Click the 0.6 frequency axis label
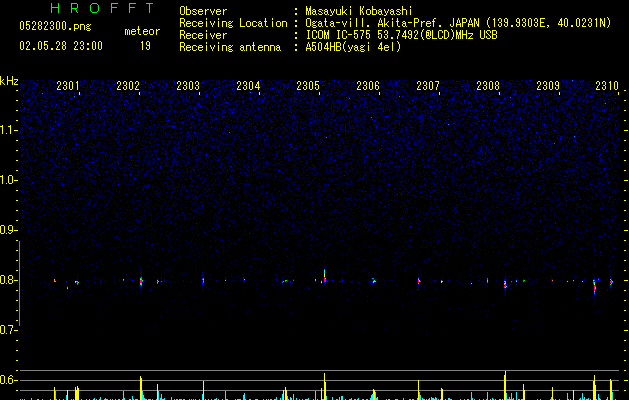 click(8, 380)
